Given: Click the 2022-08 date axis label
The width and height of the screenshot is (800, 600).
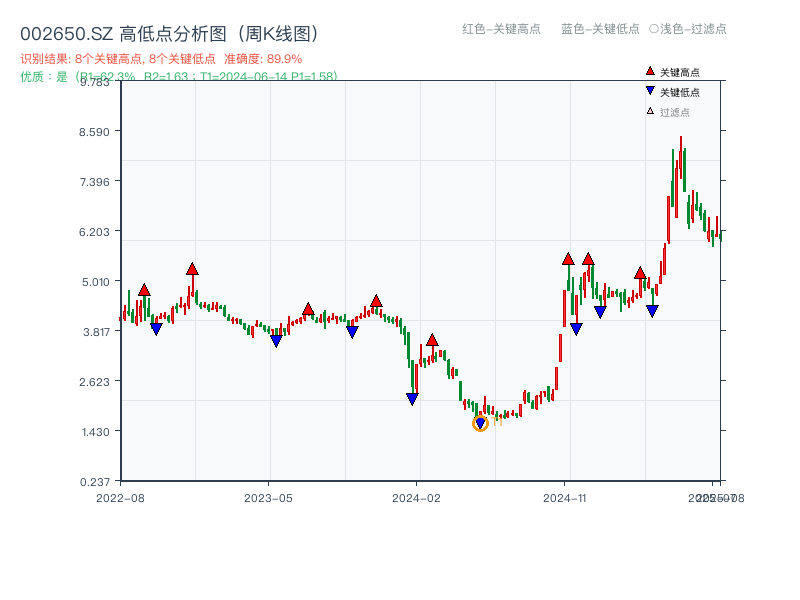Looking at the screenshot, I should coord(120,497).
